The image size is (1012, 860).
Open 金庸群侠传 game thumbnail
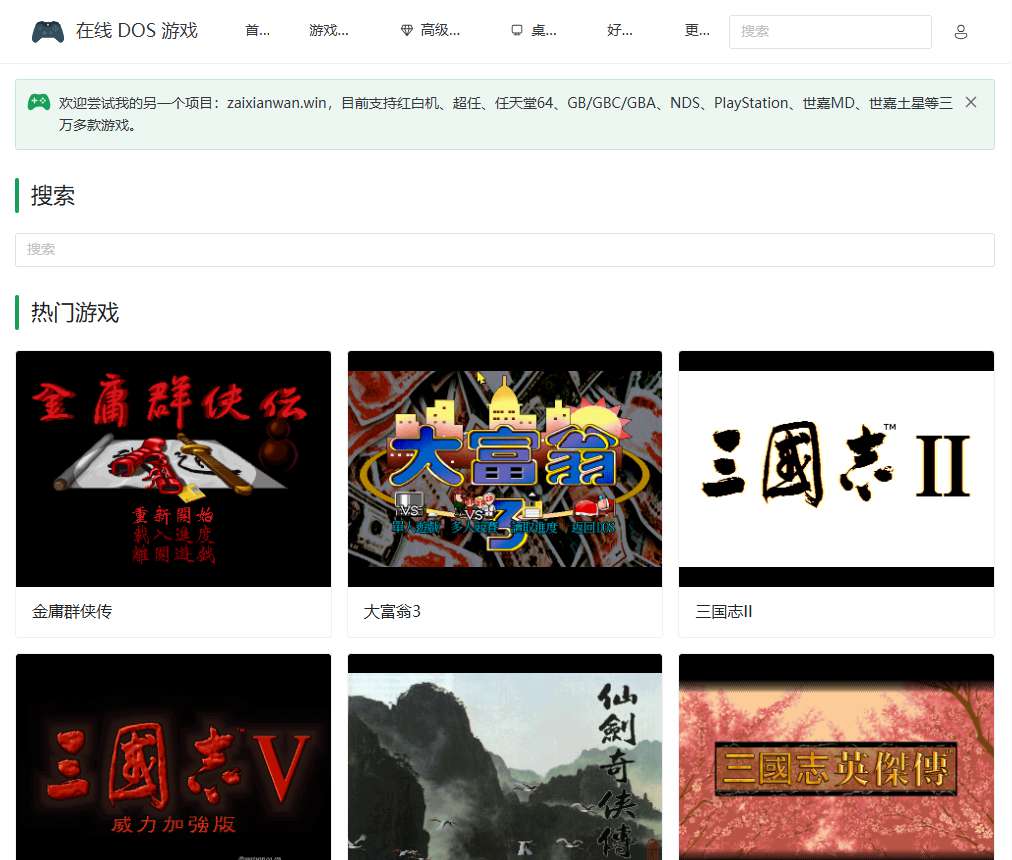(x=173, y=469)
